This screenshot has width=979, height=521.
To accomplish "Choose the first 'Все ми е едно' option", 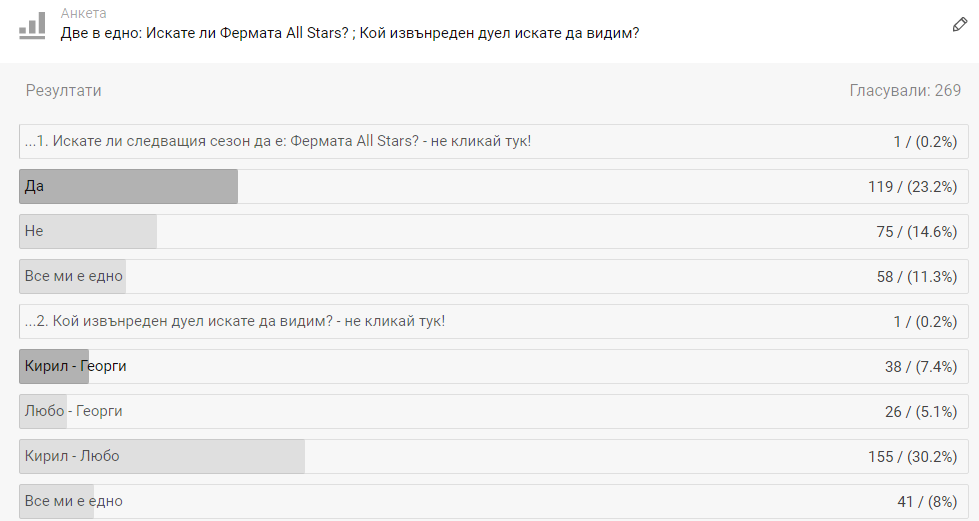I will click(x=494, y=276).
